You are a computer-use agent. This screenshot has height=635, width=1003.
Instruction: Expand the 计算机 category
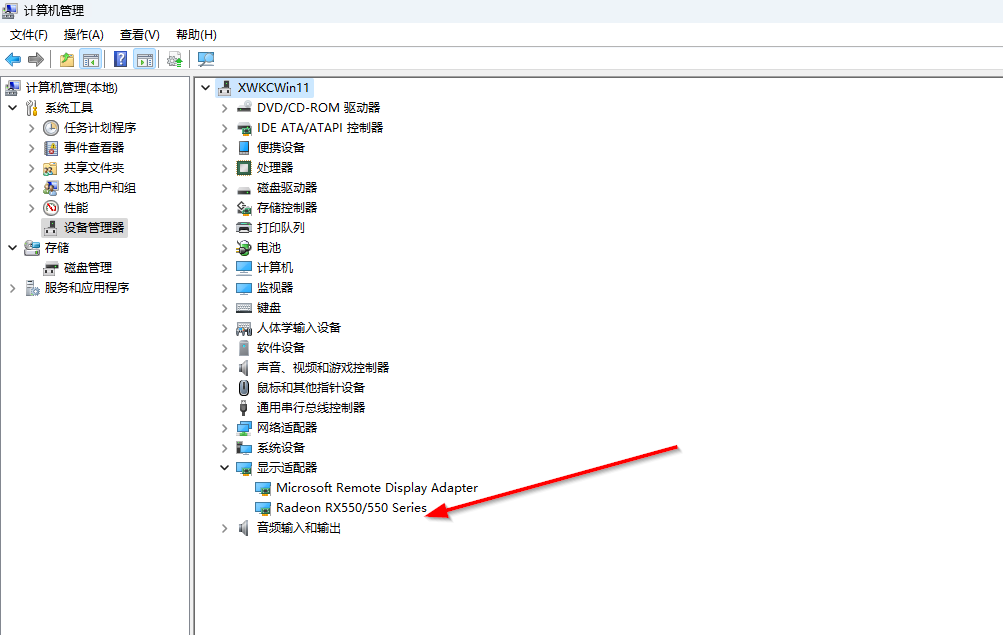coord(225,268)
